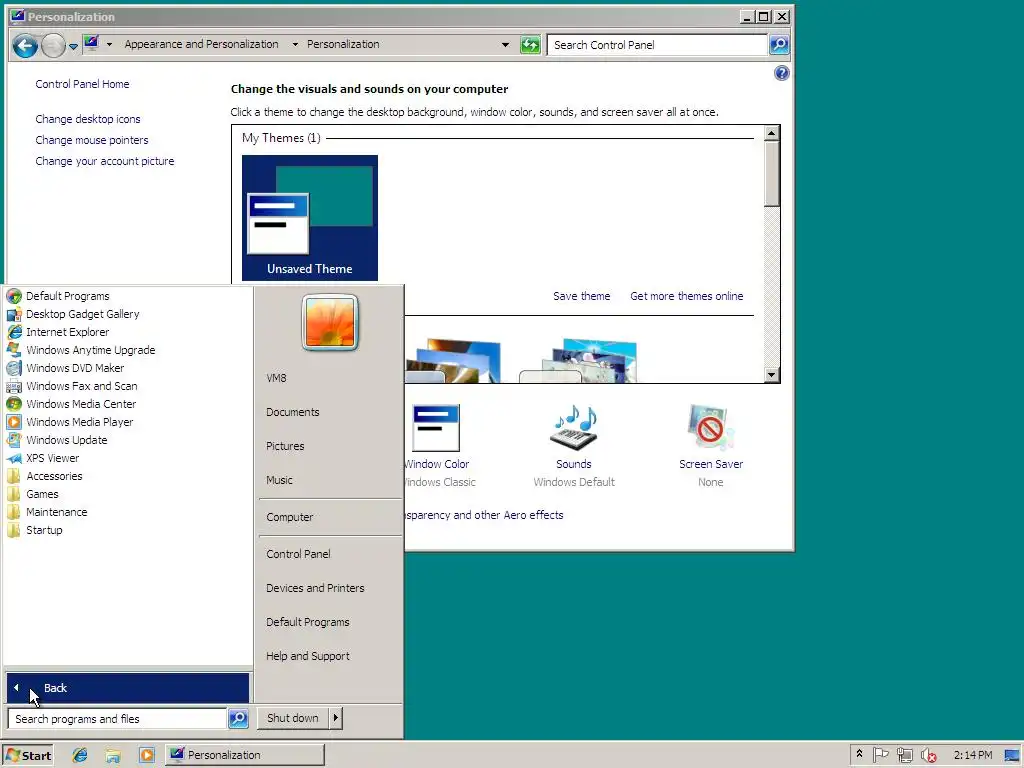Open Music from the Start menu
Screen dimensions: 1024x768
pyautogui.click(x=279, y=480)
